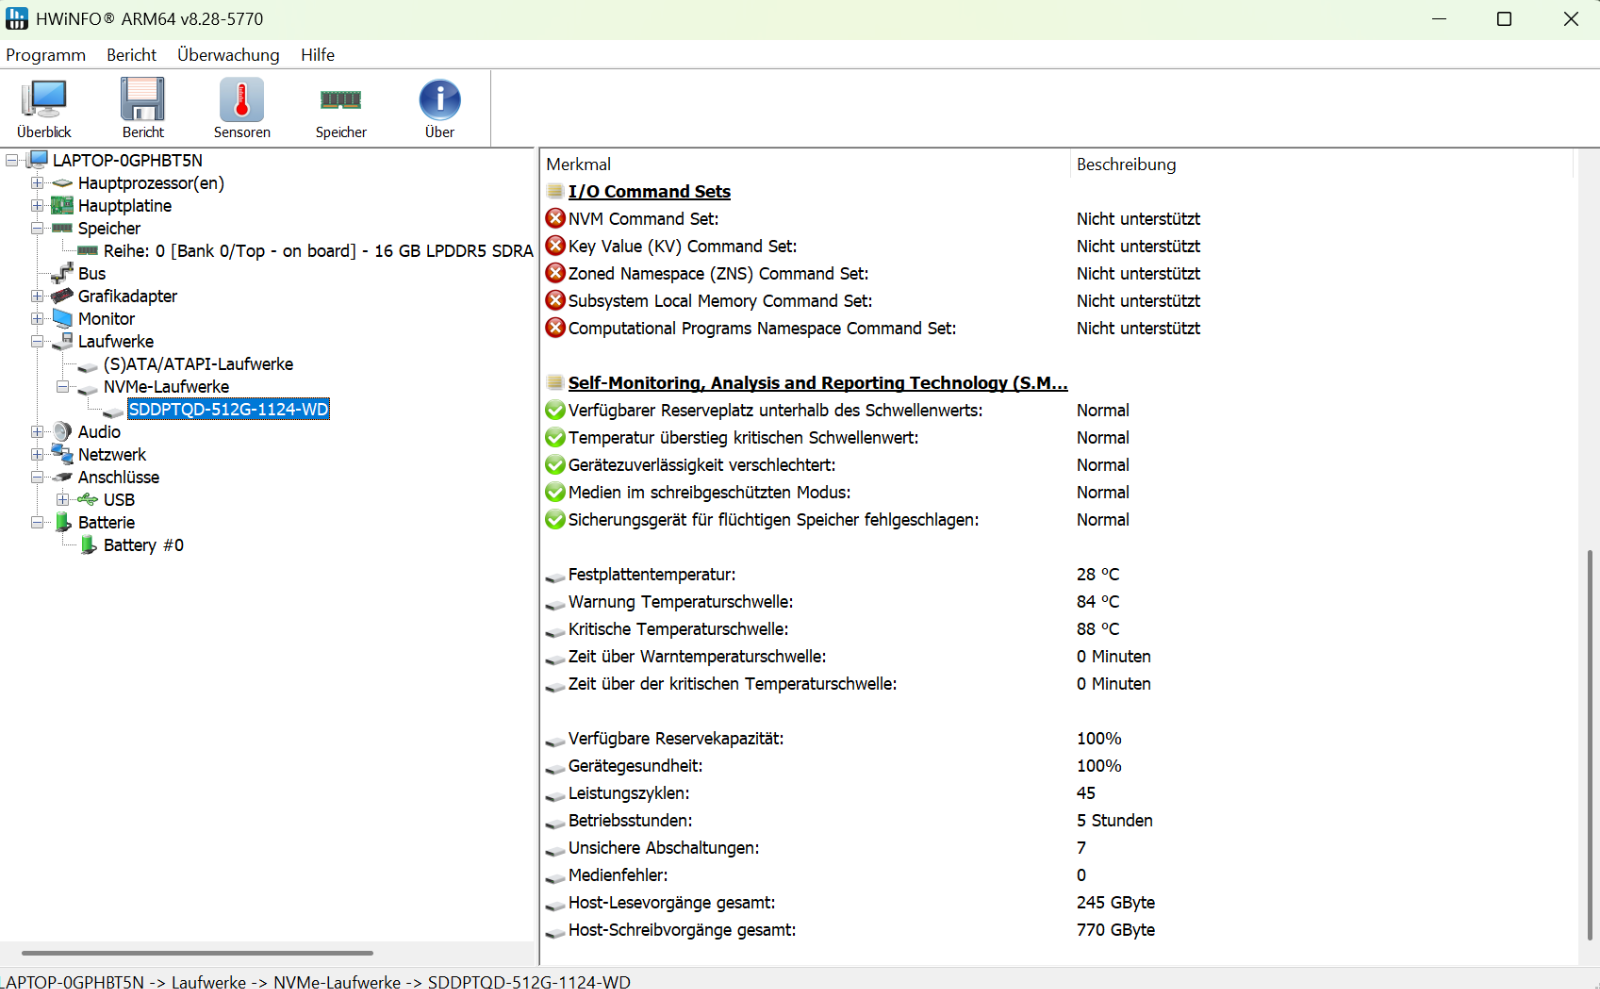Viewport: 1600px width, 989px height.
Task: Open the Überwachung menu
Action: coord(228,55)
